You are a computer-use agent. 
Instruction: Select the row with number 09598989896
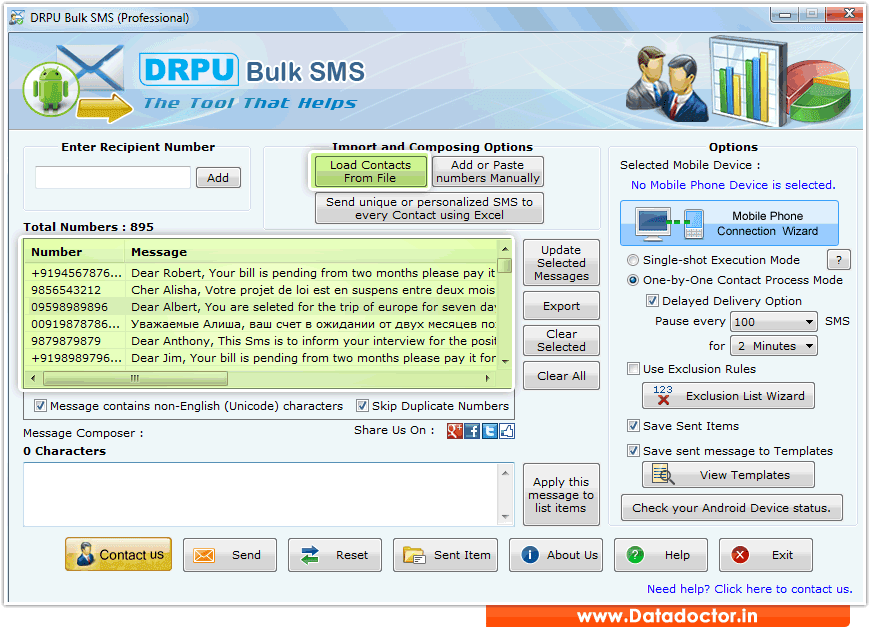[x=261, y=307]
